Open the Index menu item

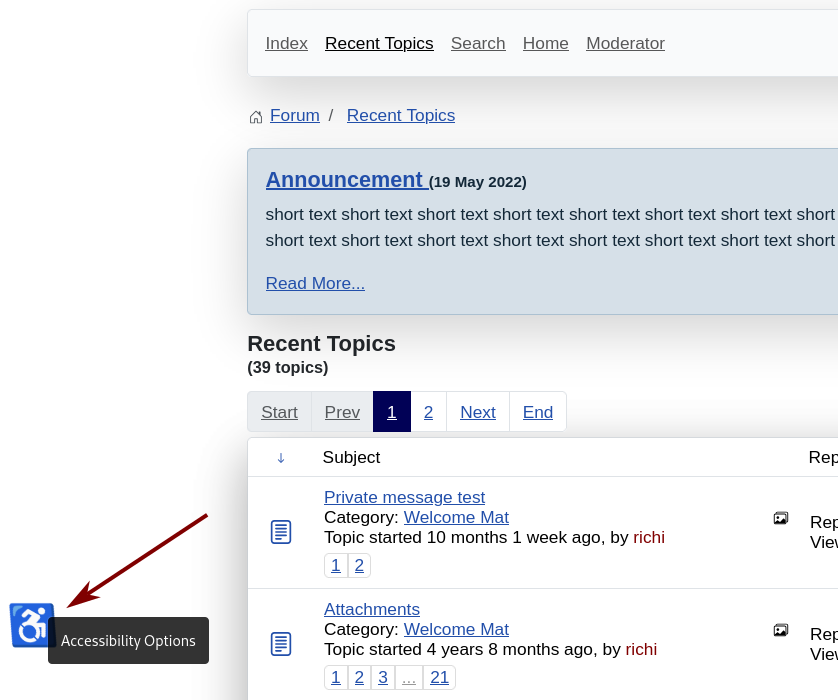point(286,43)
